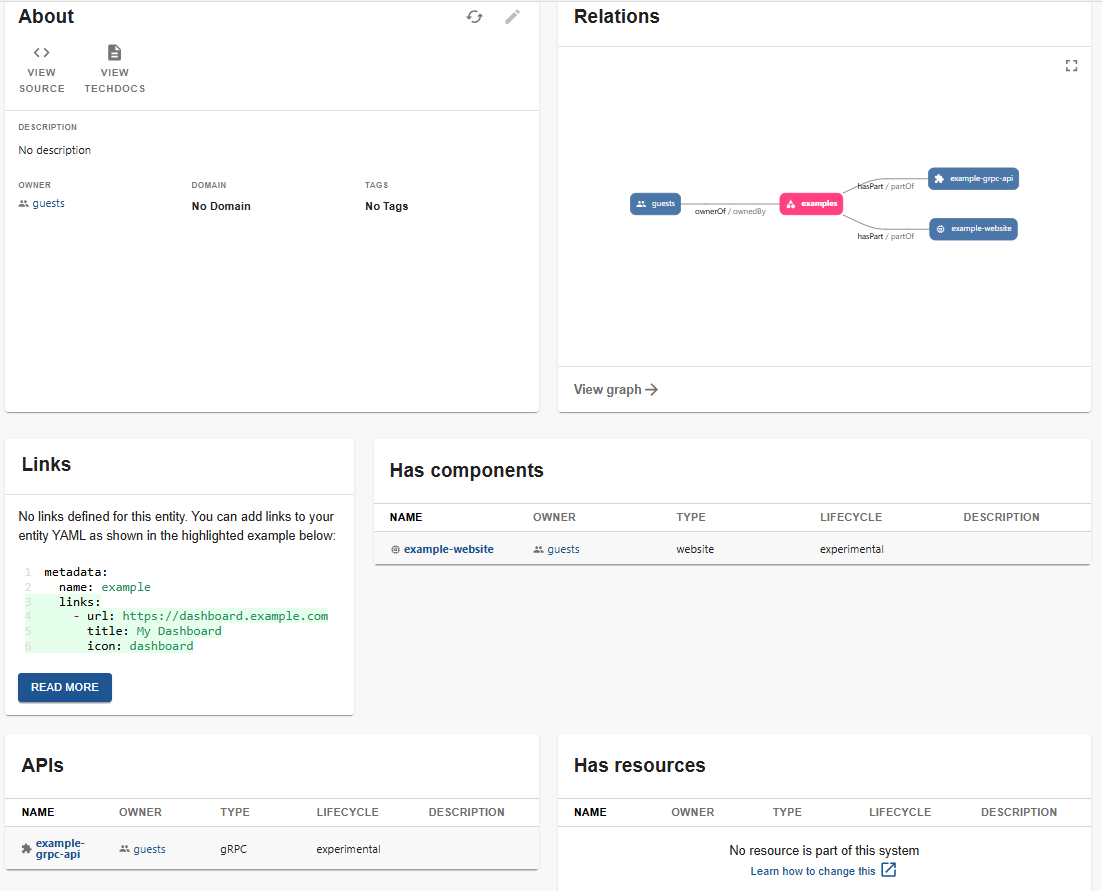Click Learn how to change this link
The height and width of the screenshot is (891, 1102).
(x=812, y=871)
